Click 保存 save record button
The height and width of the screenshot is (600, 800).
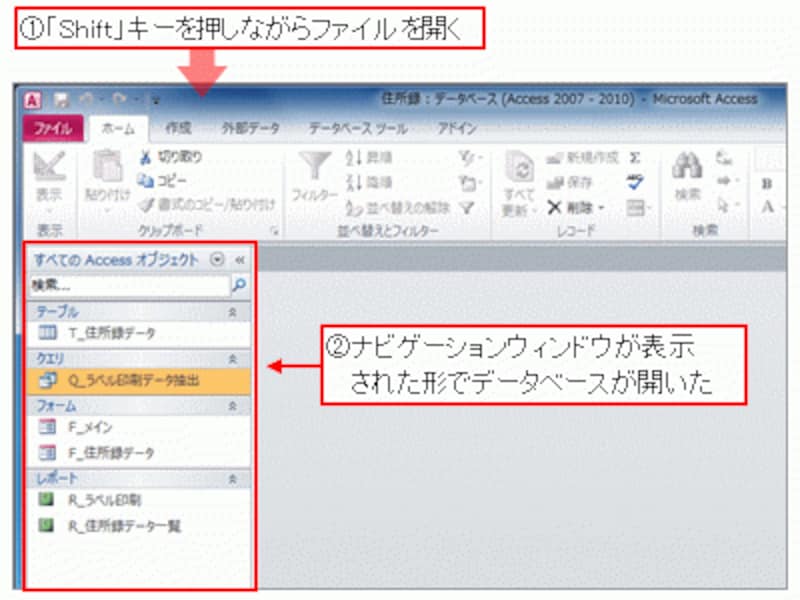tap(569, 182)
